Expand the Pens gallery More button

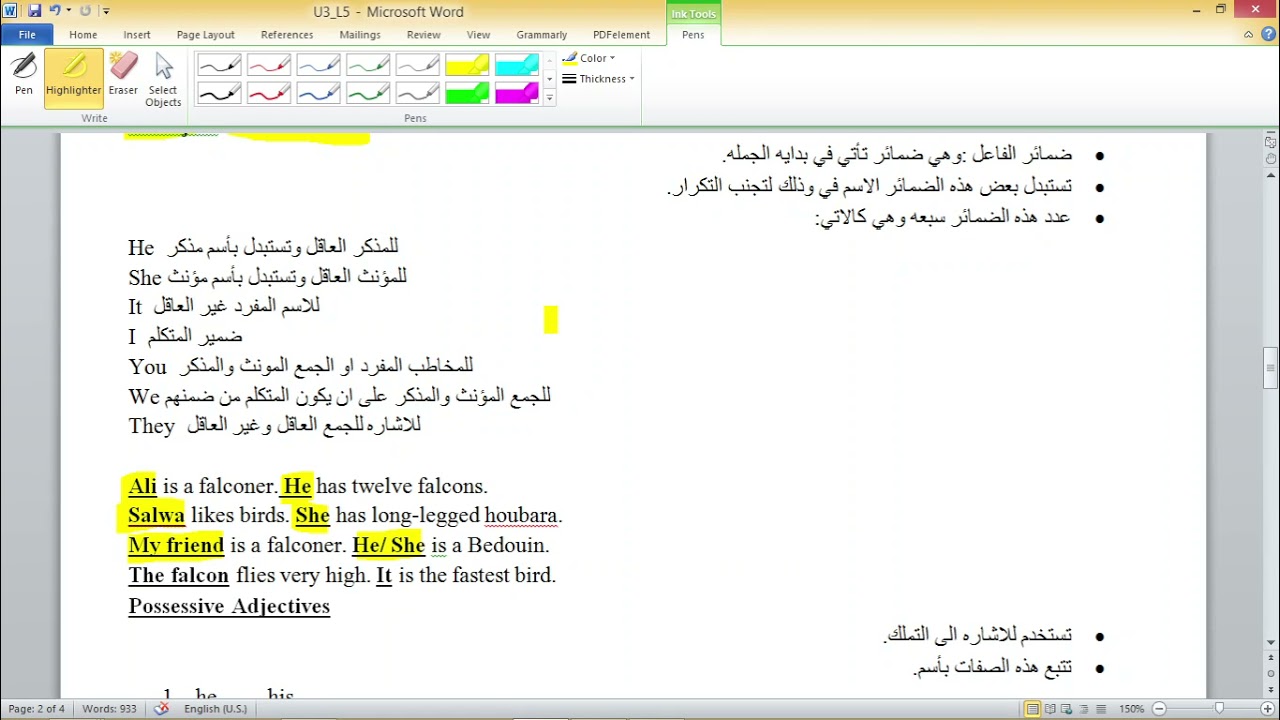[x=549, y=97]
